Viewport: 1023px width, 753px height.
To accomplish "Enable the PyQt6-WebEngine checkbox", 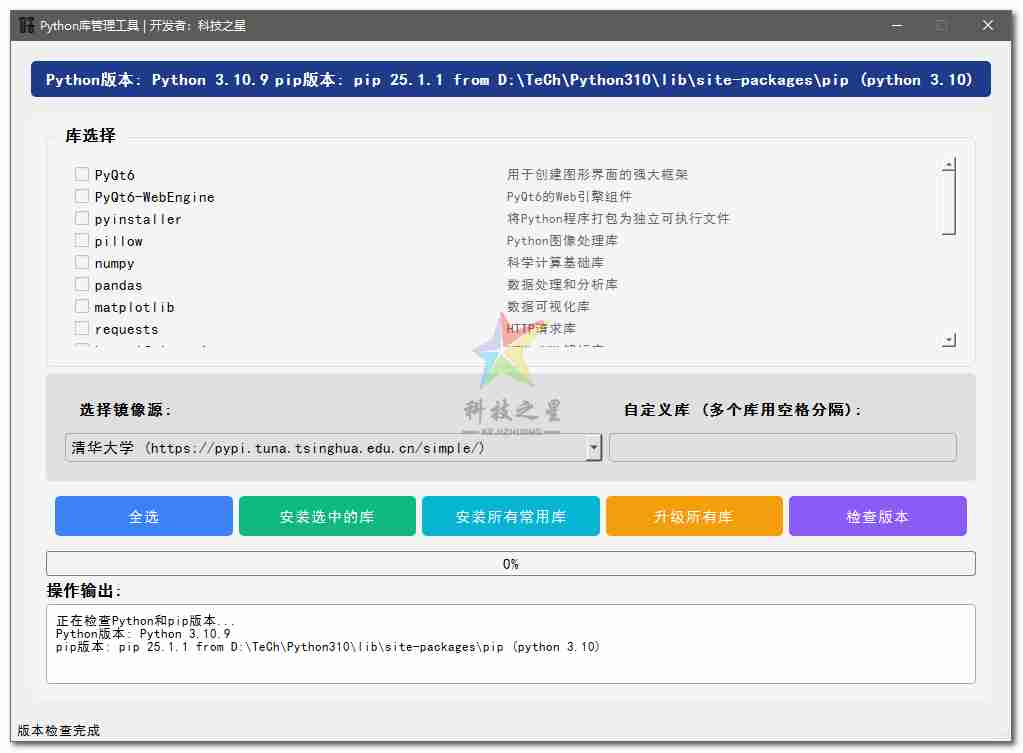I will (x=82, y=197).
